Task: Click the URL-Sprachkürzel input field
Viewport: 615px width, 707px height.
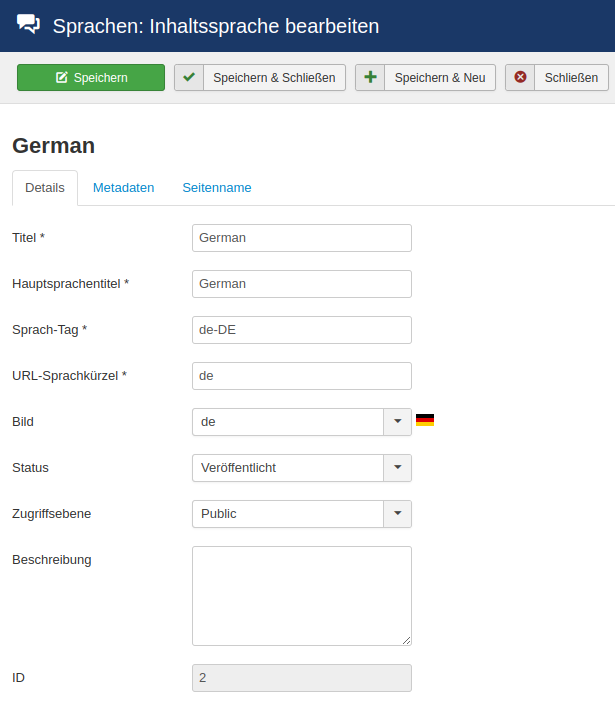Action: (x=301, y=376)
